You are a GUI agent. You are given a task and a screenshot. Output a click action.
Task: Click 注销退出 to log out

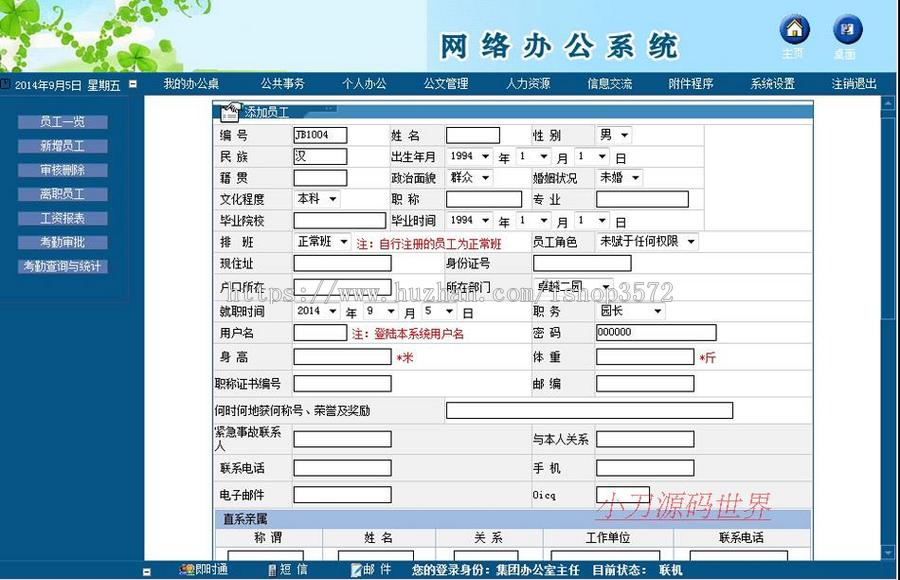852,84
